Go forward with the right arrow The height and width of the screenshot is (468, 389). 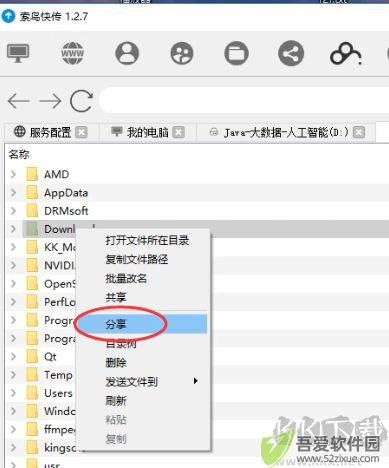[x=50, y=101]
